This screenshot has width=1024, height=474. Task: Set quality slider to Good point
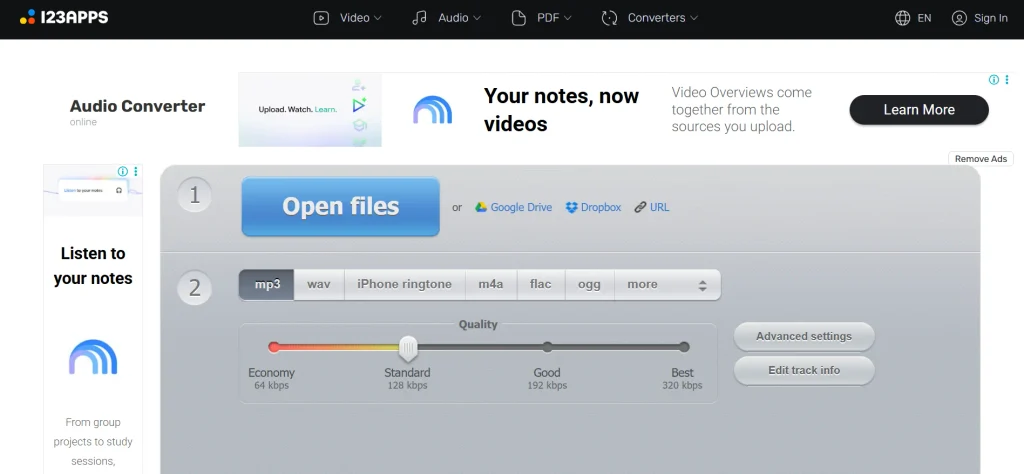point(547,347)
